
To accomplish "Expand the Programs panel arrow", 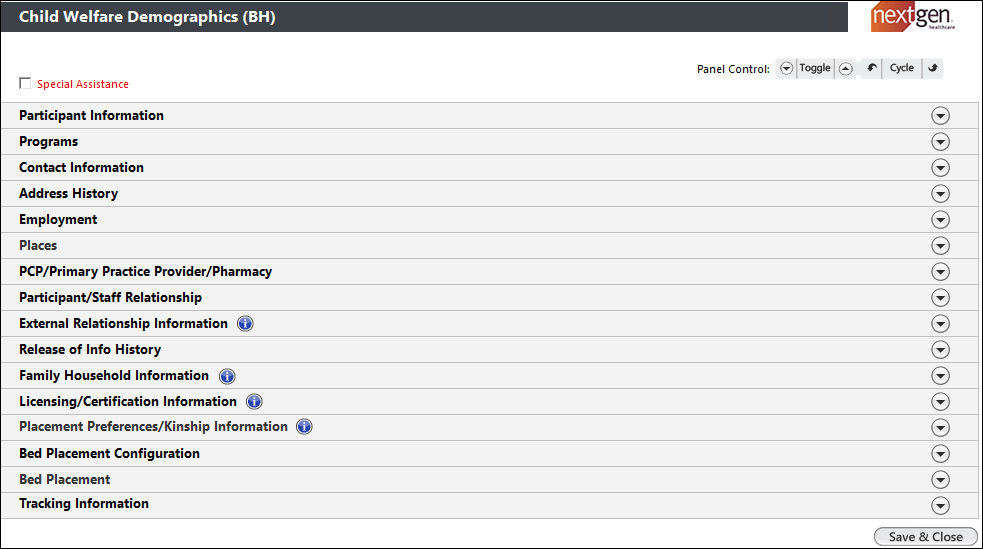I will tap(939, 142).
